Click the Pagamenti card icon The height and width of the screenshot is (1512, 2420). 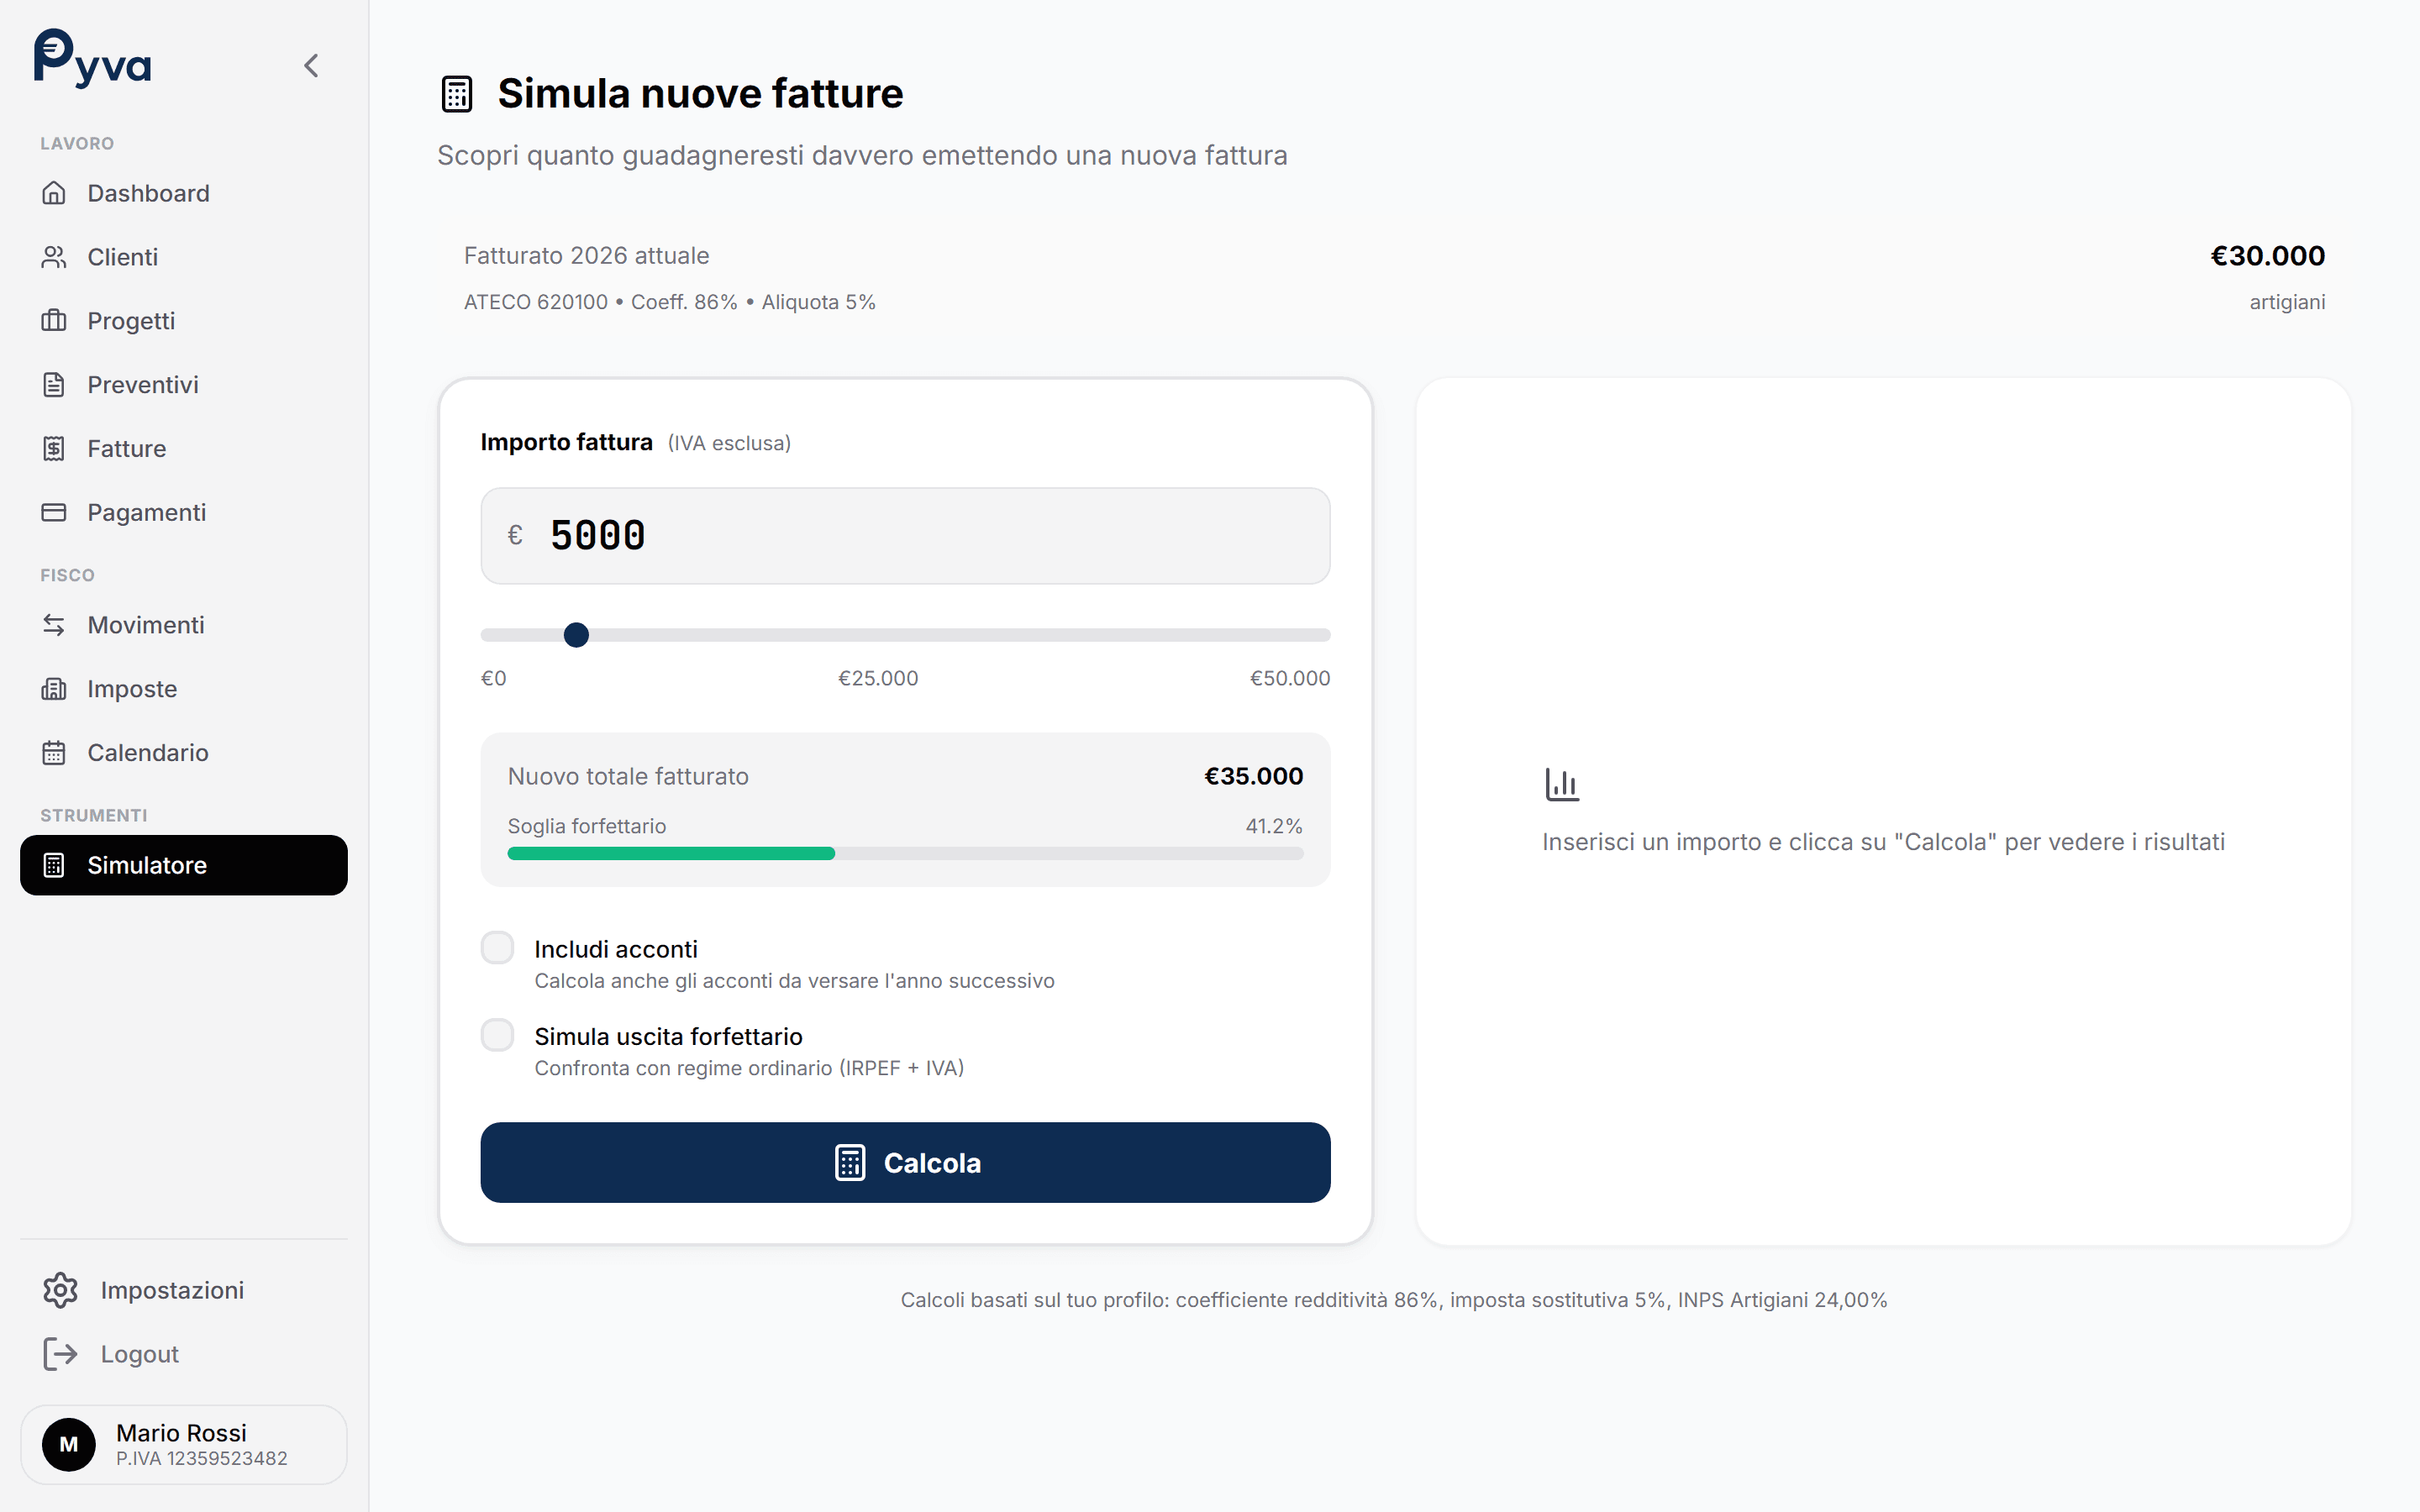click(x=54, y=513)
